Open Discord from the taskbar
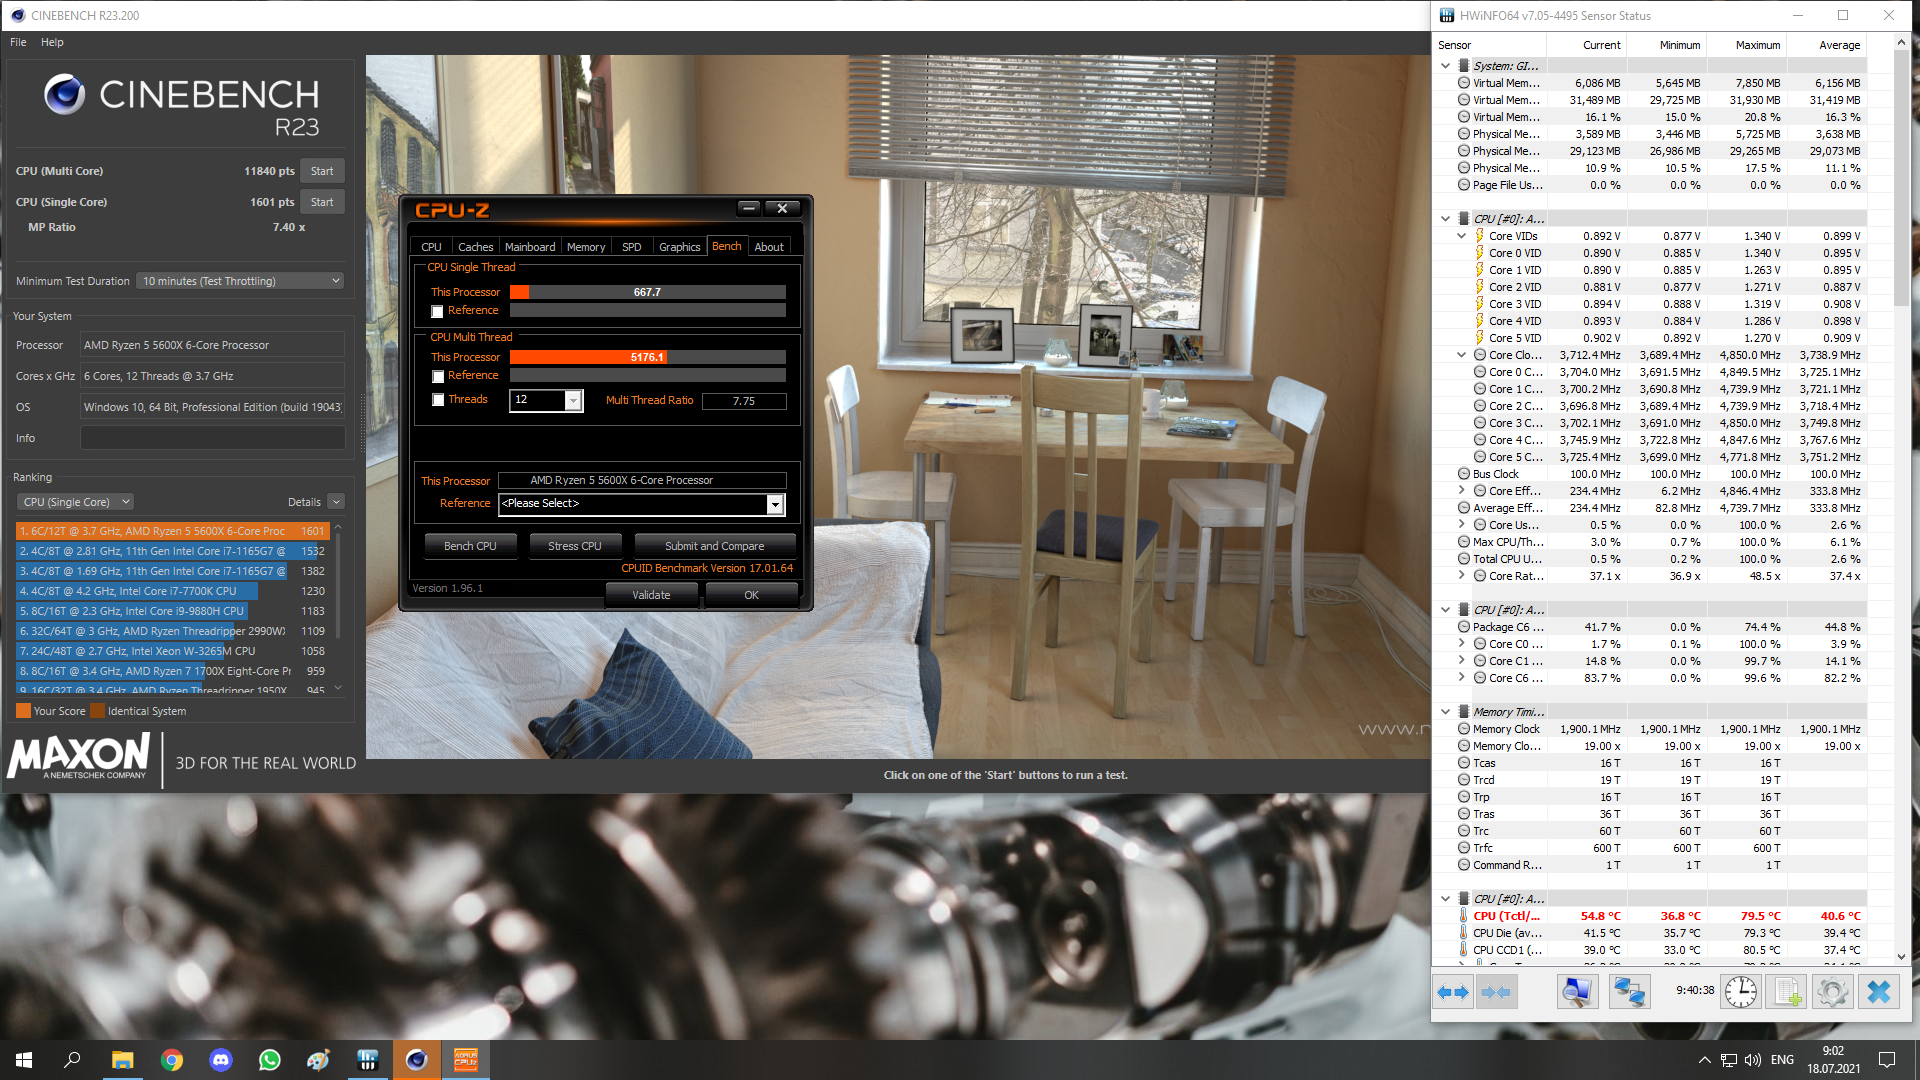The width and height of the screenshot is (1920, 1080). pyautogui.click(x=220, y=1060)
